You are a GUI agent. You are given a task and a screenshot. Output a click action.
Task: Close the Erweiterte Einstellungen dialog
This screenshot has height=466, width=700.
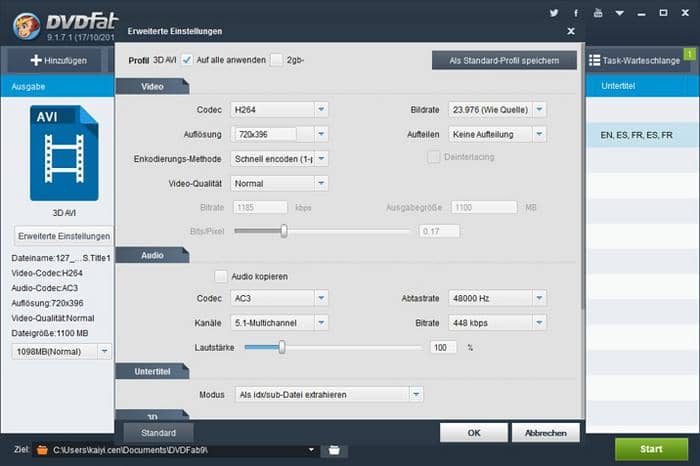(571, 32)
